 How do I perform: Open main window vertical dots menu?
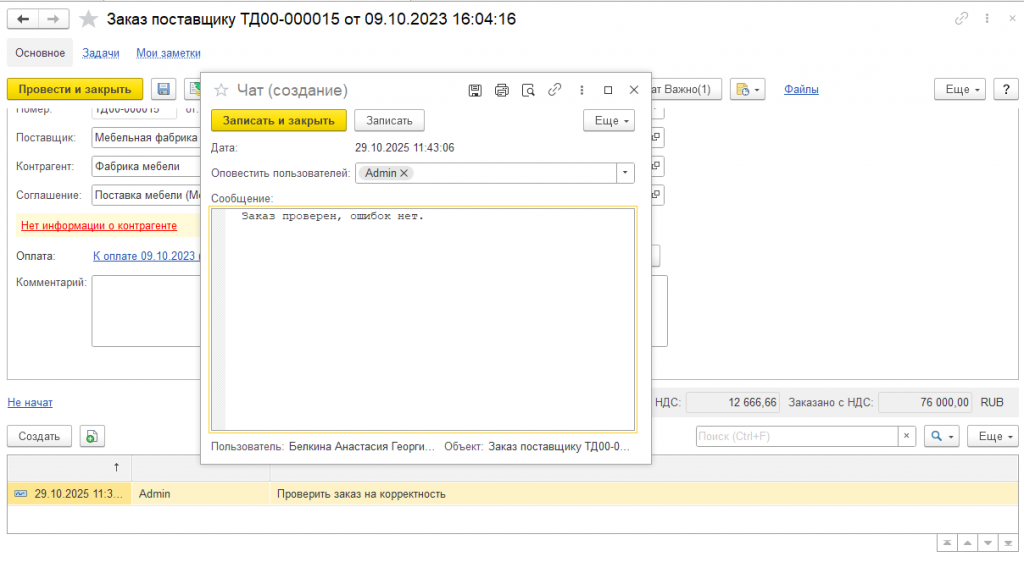[987, 19]
